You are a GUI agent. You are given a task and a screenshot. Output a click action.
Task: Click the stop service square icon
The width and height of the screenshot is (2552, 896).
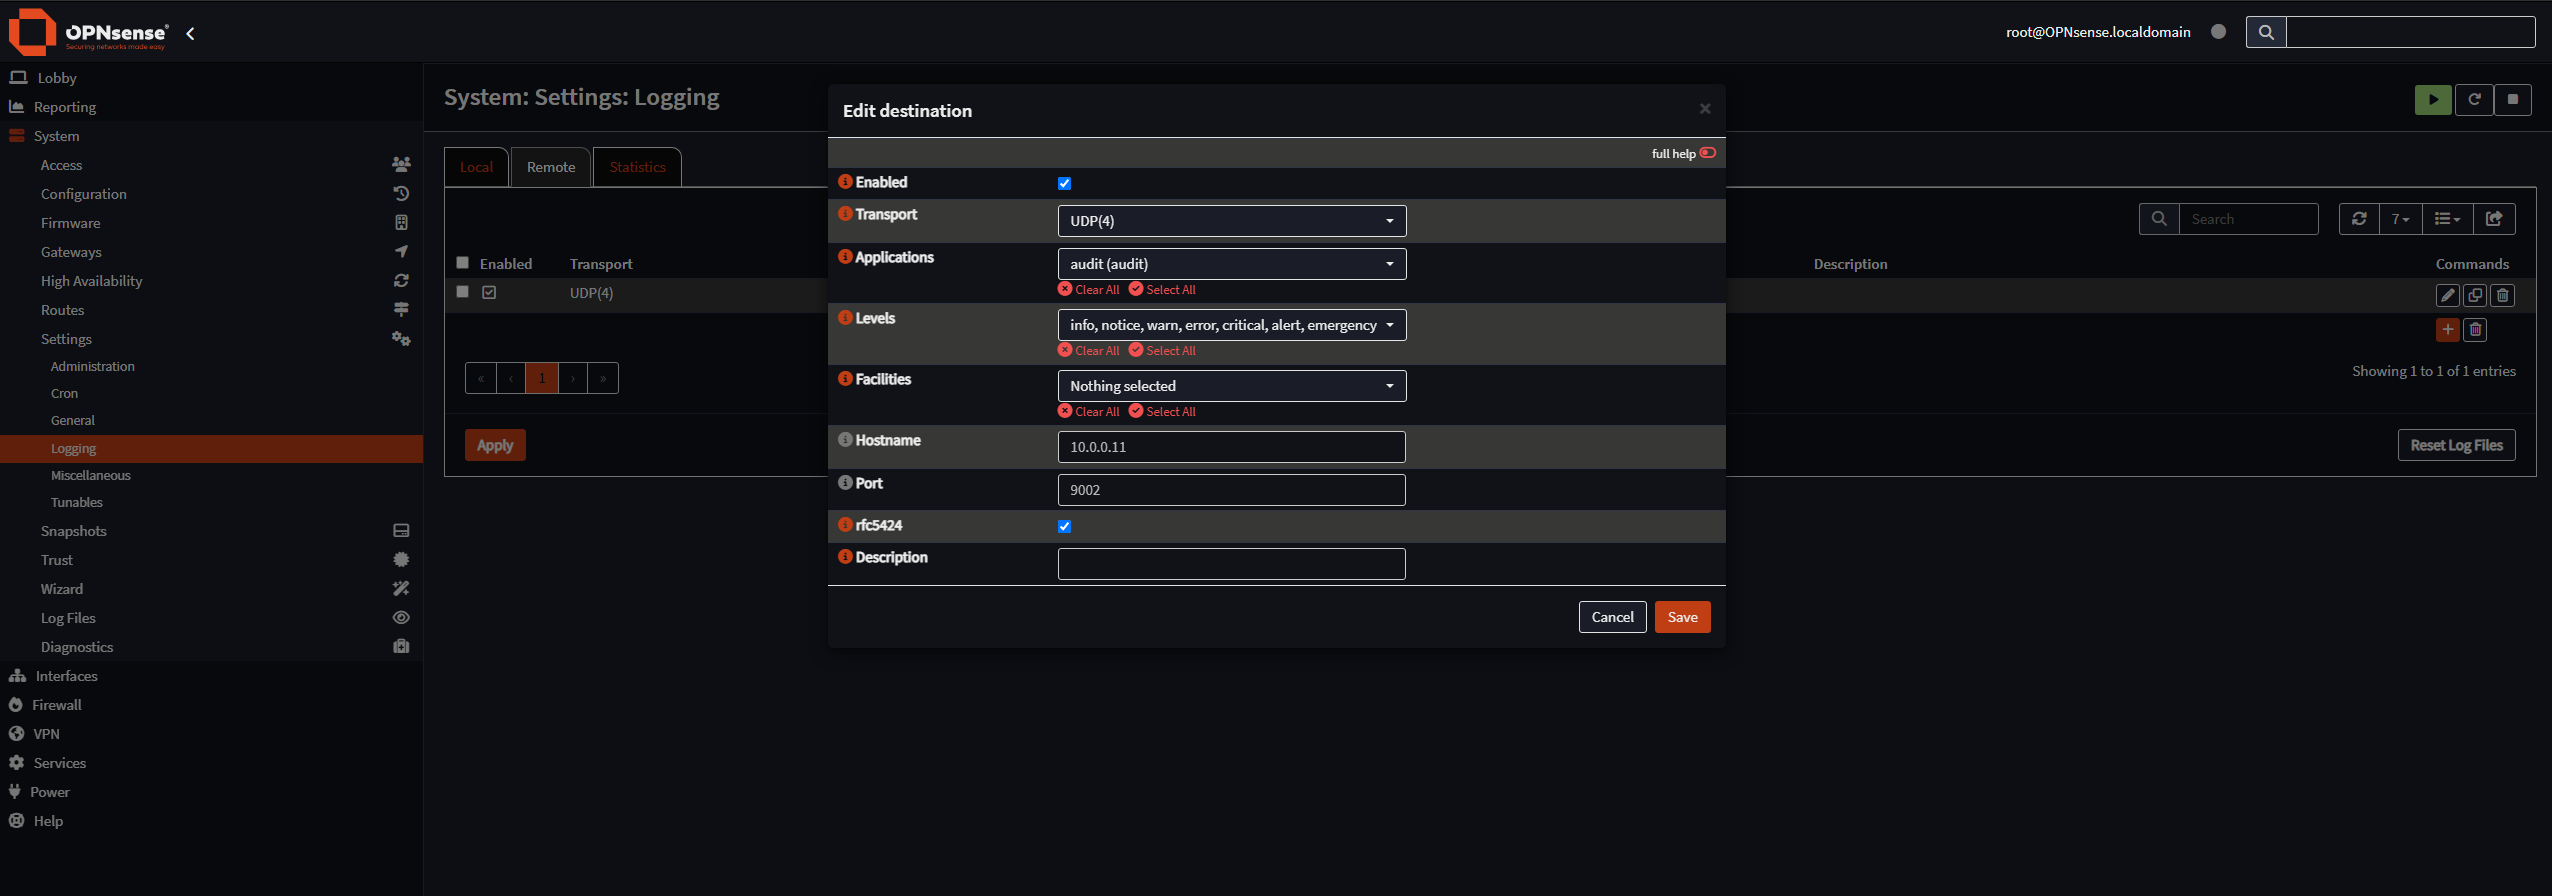(x=2512, y=99)
